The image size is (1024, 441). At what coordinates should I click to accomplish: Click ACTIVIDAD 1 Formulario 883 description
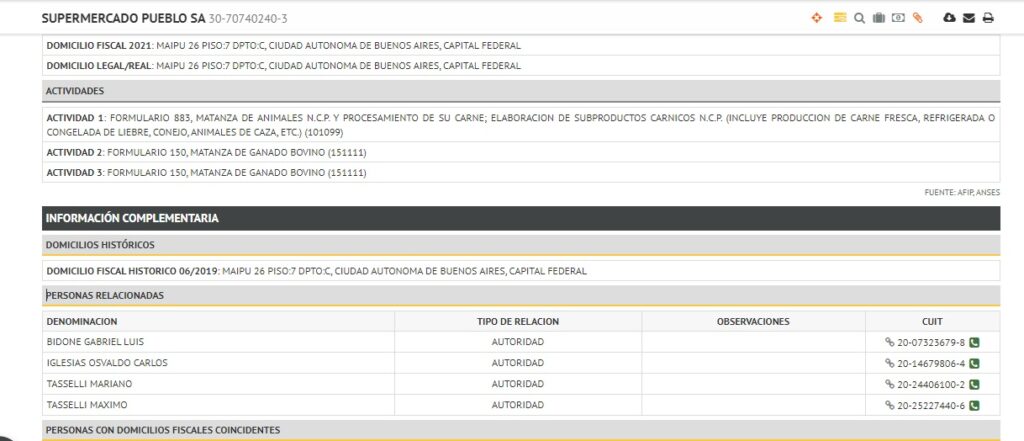point(521,125)
